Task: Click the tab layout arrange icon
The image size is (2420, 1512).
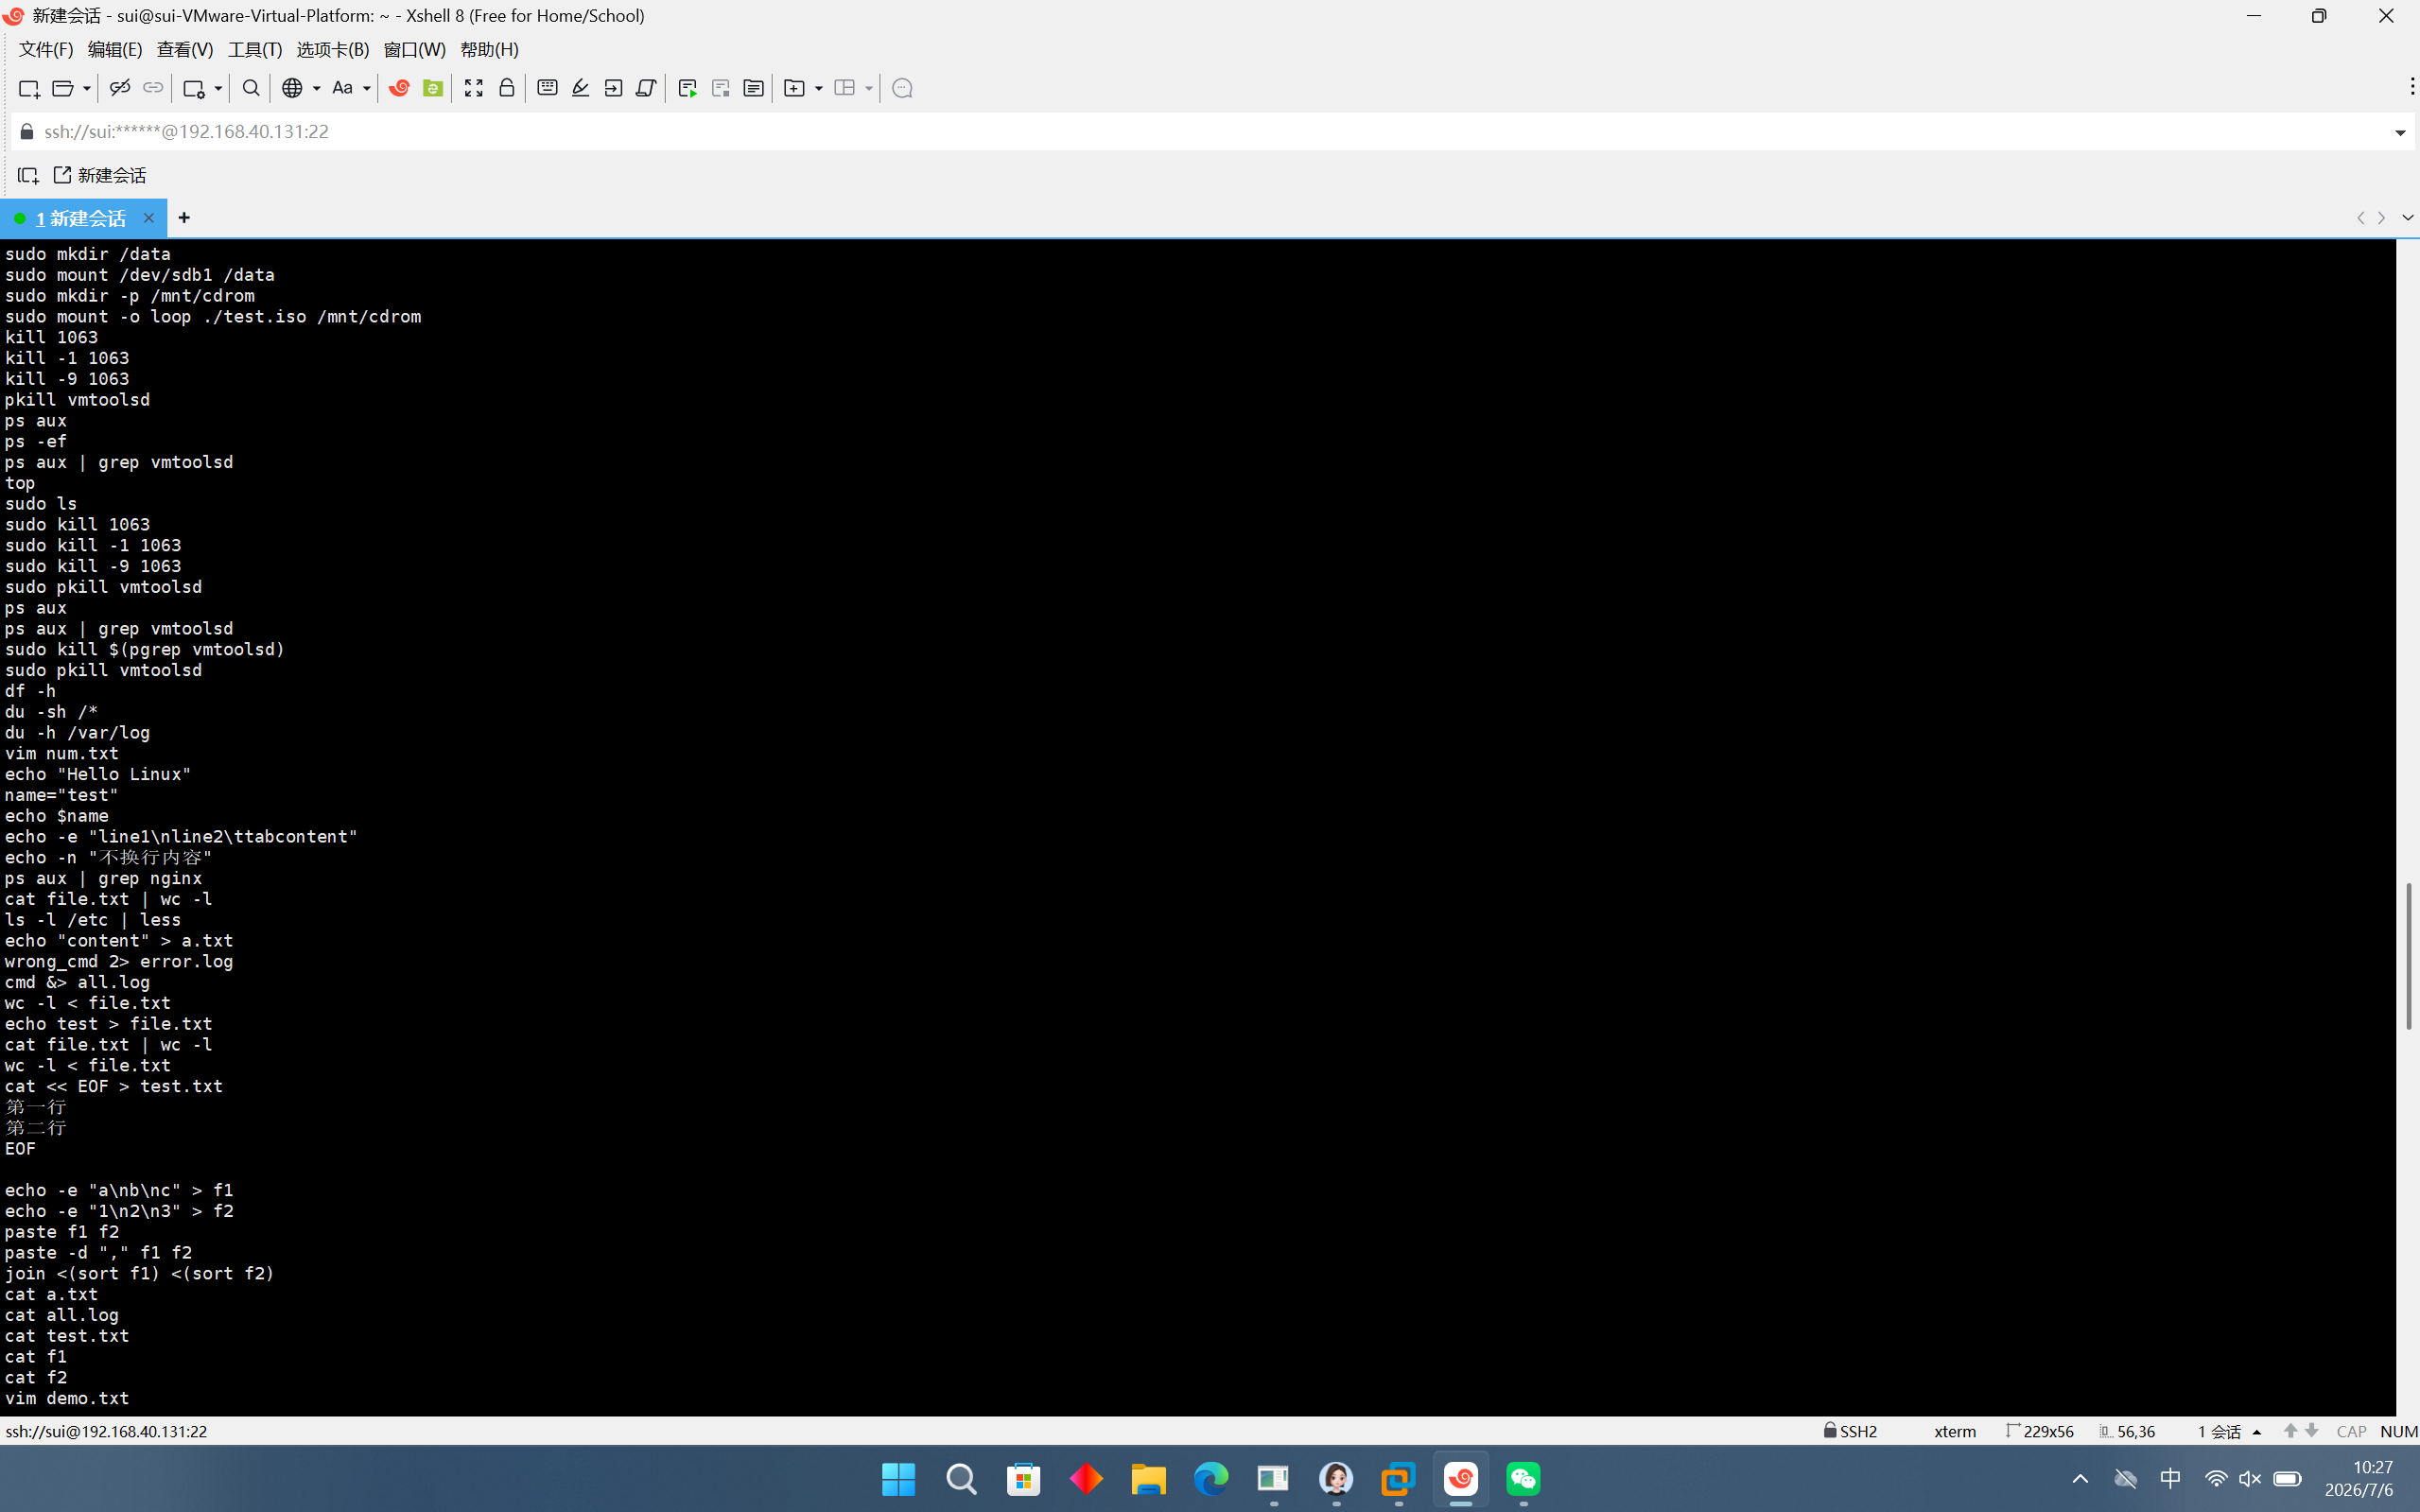Action: [x=845, y=88]
